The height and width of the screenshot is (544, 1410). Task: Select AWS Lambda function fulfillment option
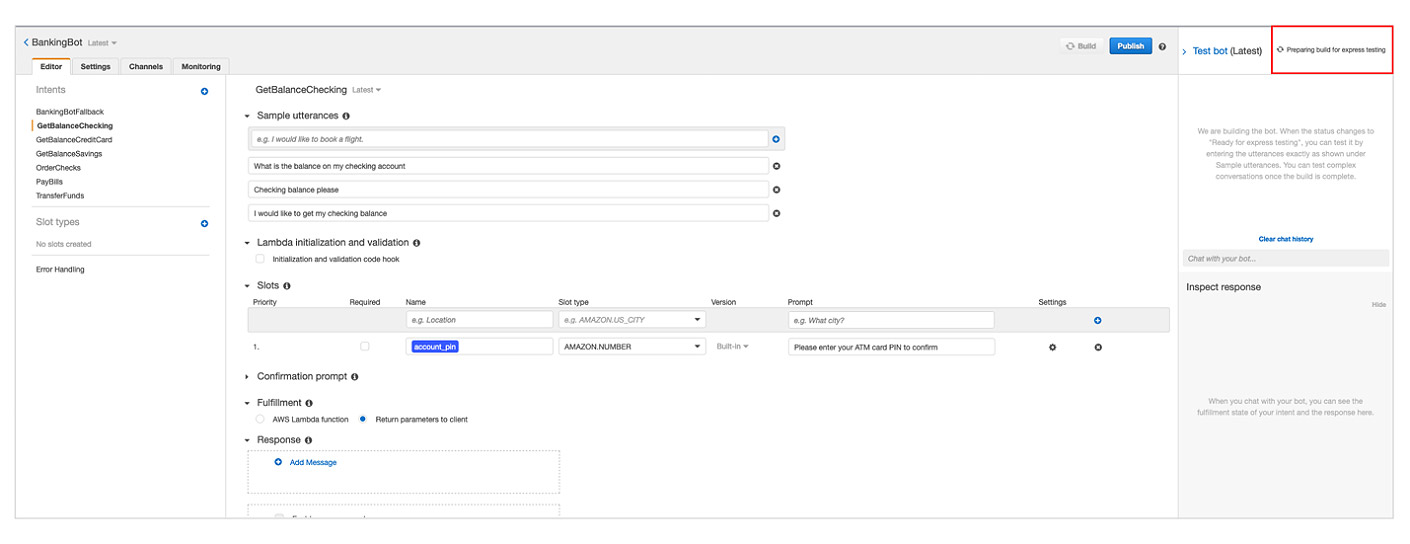click(x=260, y=419)
